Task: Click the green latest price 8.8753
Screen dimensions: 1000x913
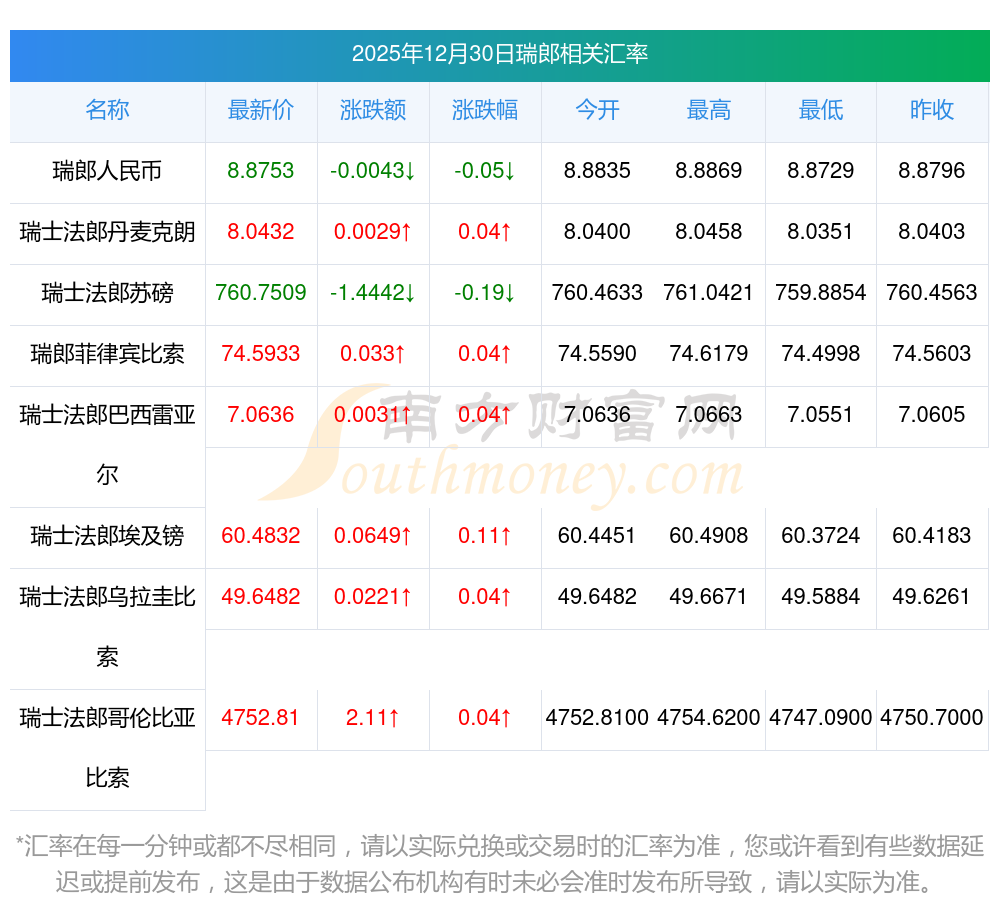Action: (x=261, y=171)
